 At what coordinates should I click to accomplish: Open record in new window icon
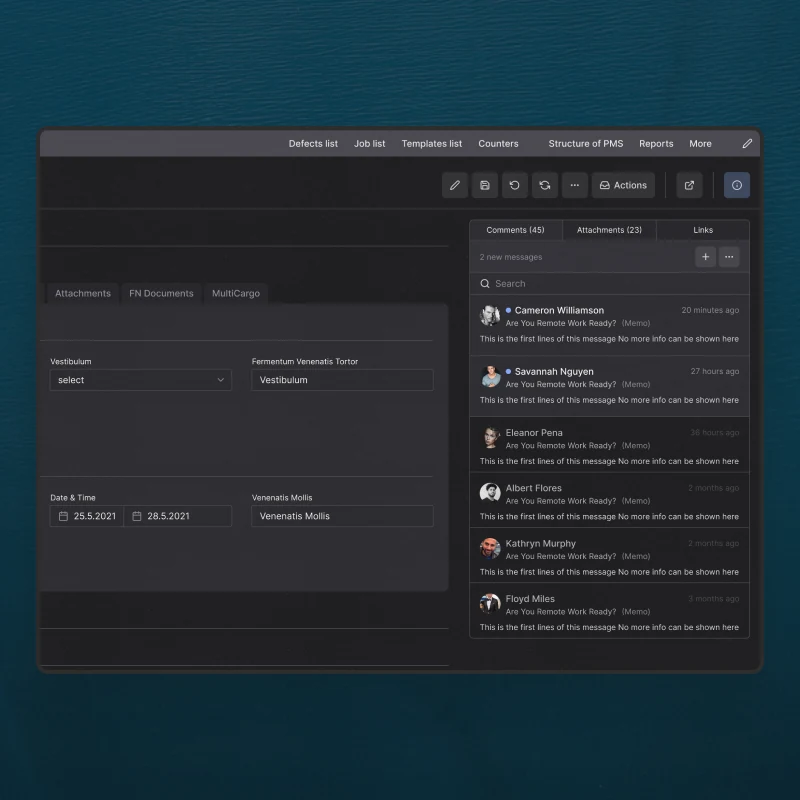tap(689, 185)
